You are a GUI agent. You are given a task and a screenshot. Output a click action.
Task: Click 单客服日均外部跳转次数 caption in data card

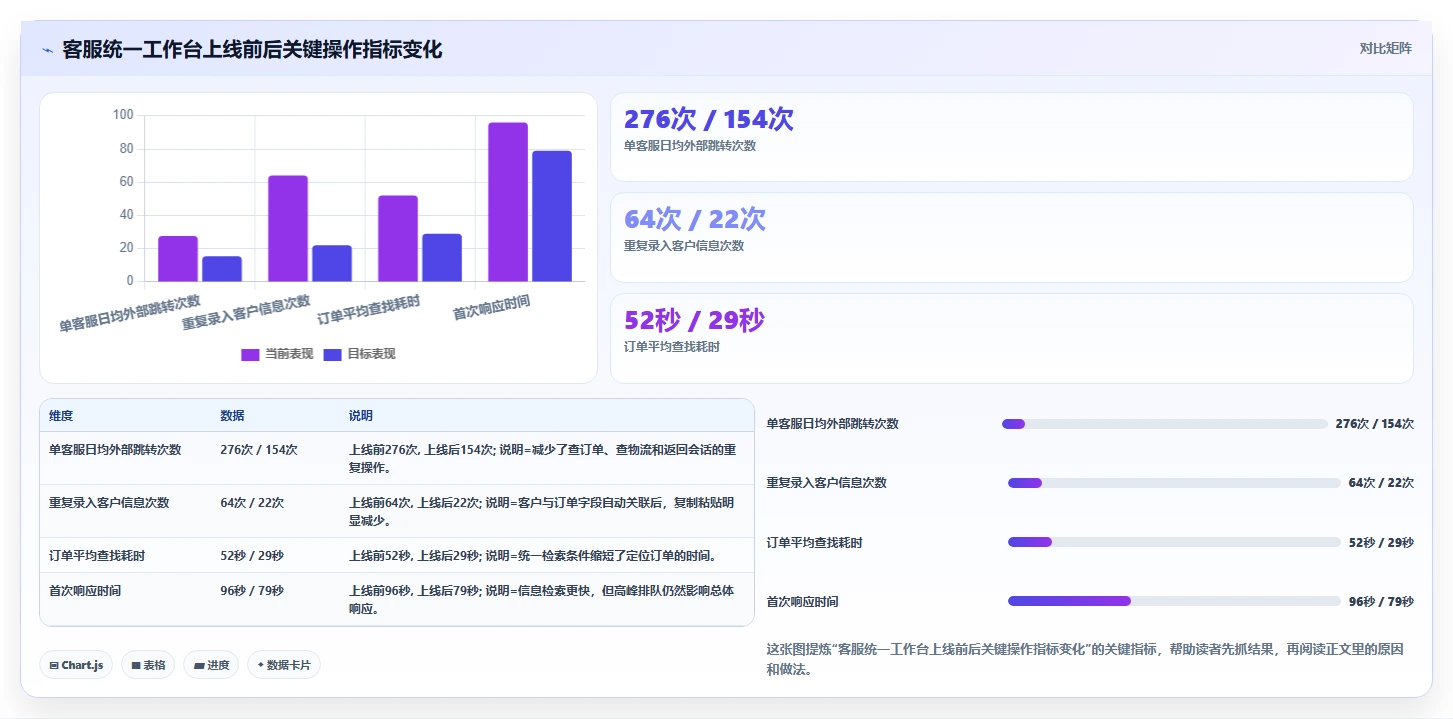pyautogui.click(x=690, y=145)
